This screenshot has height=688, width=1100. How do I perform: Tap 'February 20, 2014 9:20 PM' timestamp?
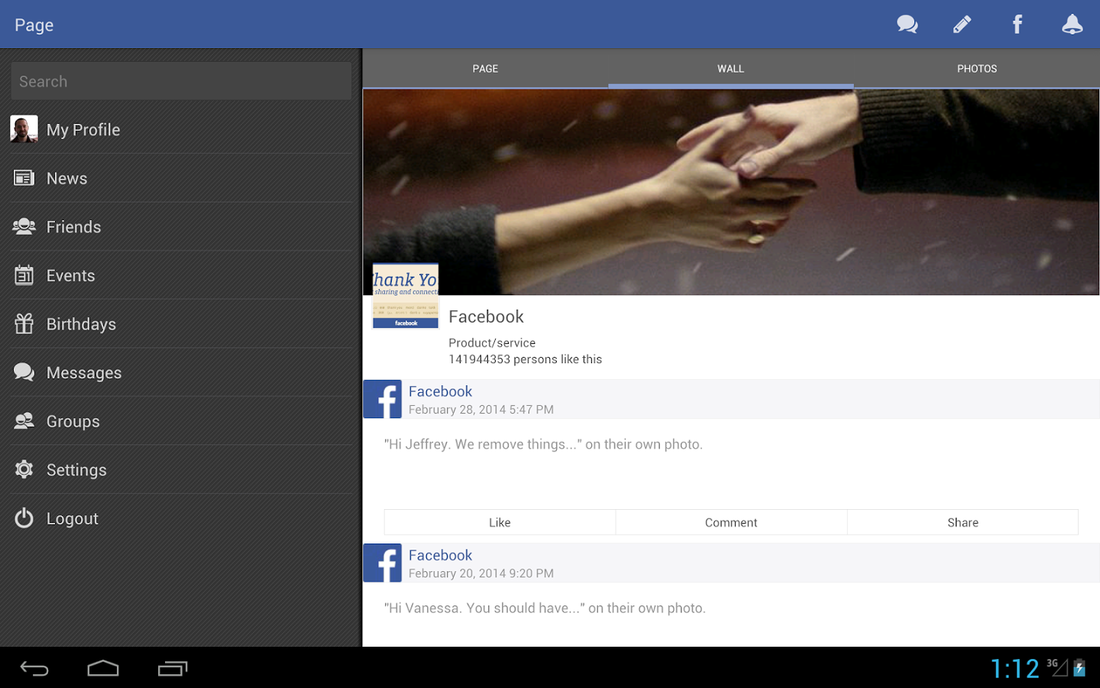481,574
